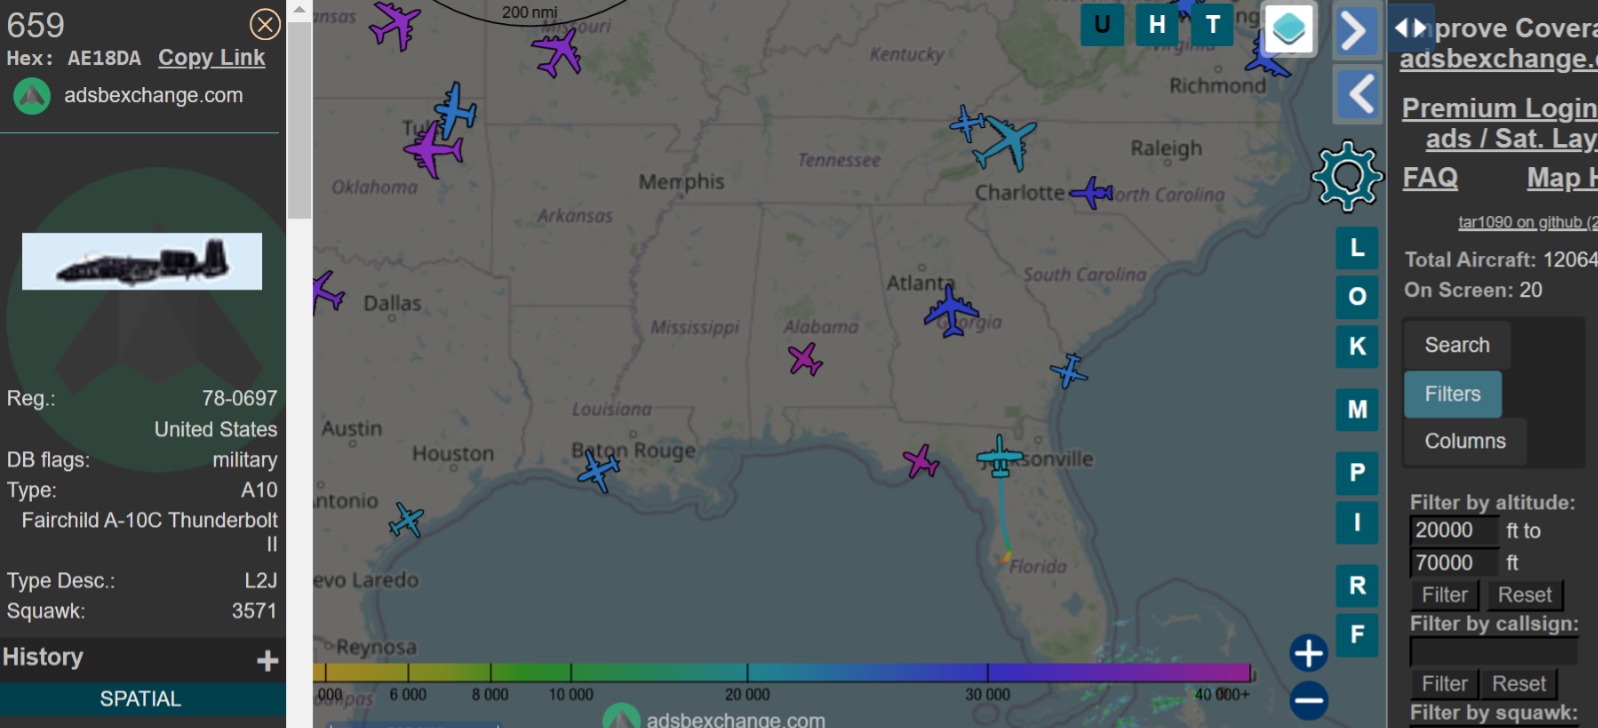Click the adsbexchange.com logo icon in sidebar
The image size is (1598, 728).
tap(32, 96)
